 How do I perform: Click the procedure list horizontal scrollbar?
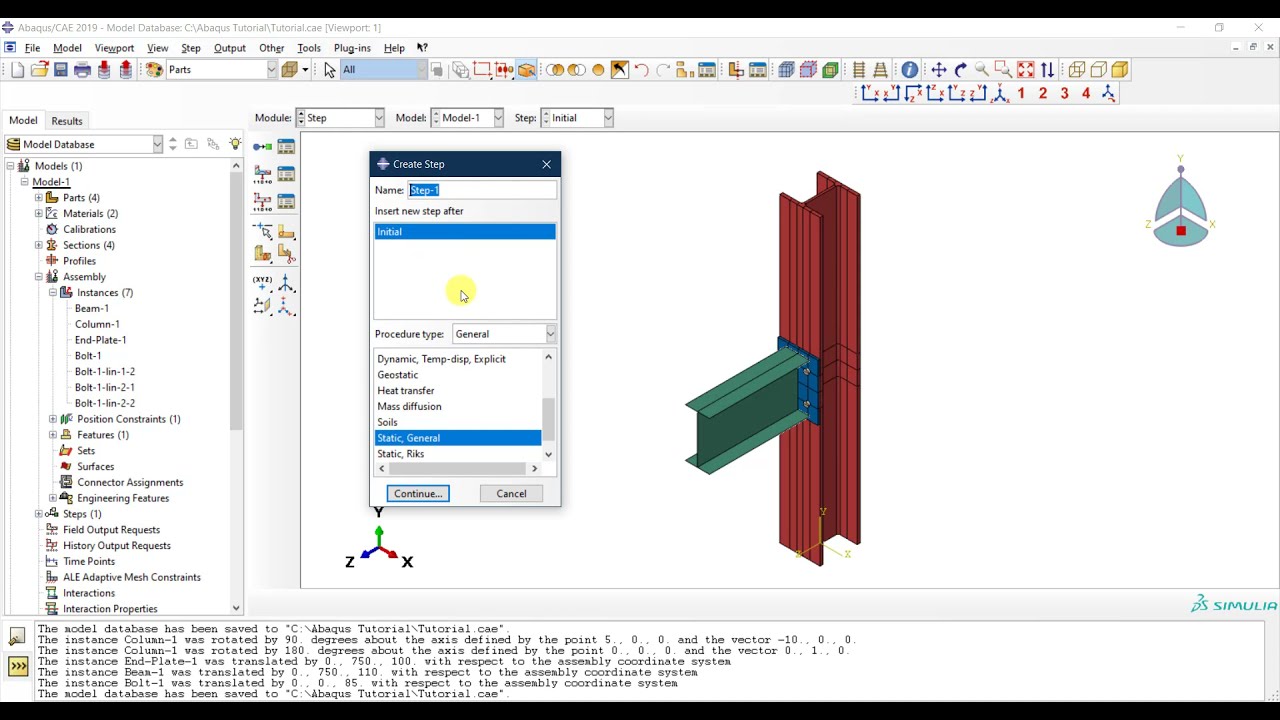[457, 469]
